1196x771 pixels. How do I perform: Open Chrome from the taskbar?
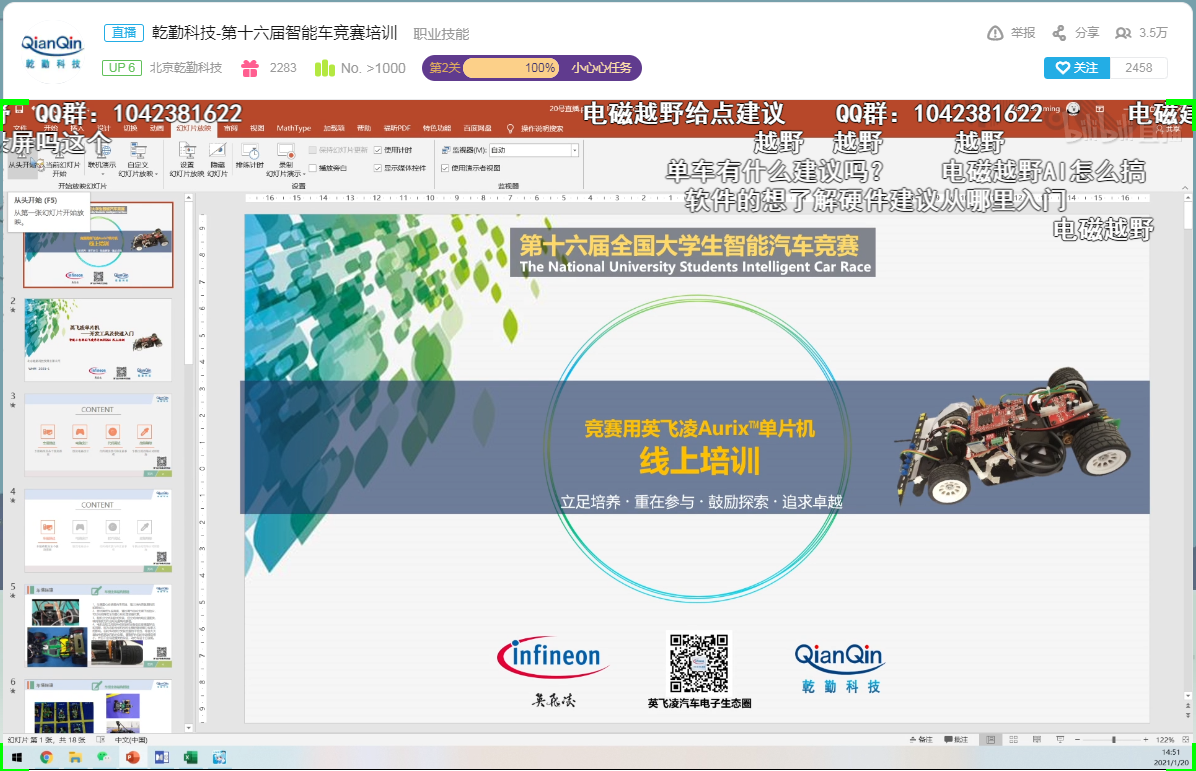point(47,757)
